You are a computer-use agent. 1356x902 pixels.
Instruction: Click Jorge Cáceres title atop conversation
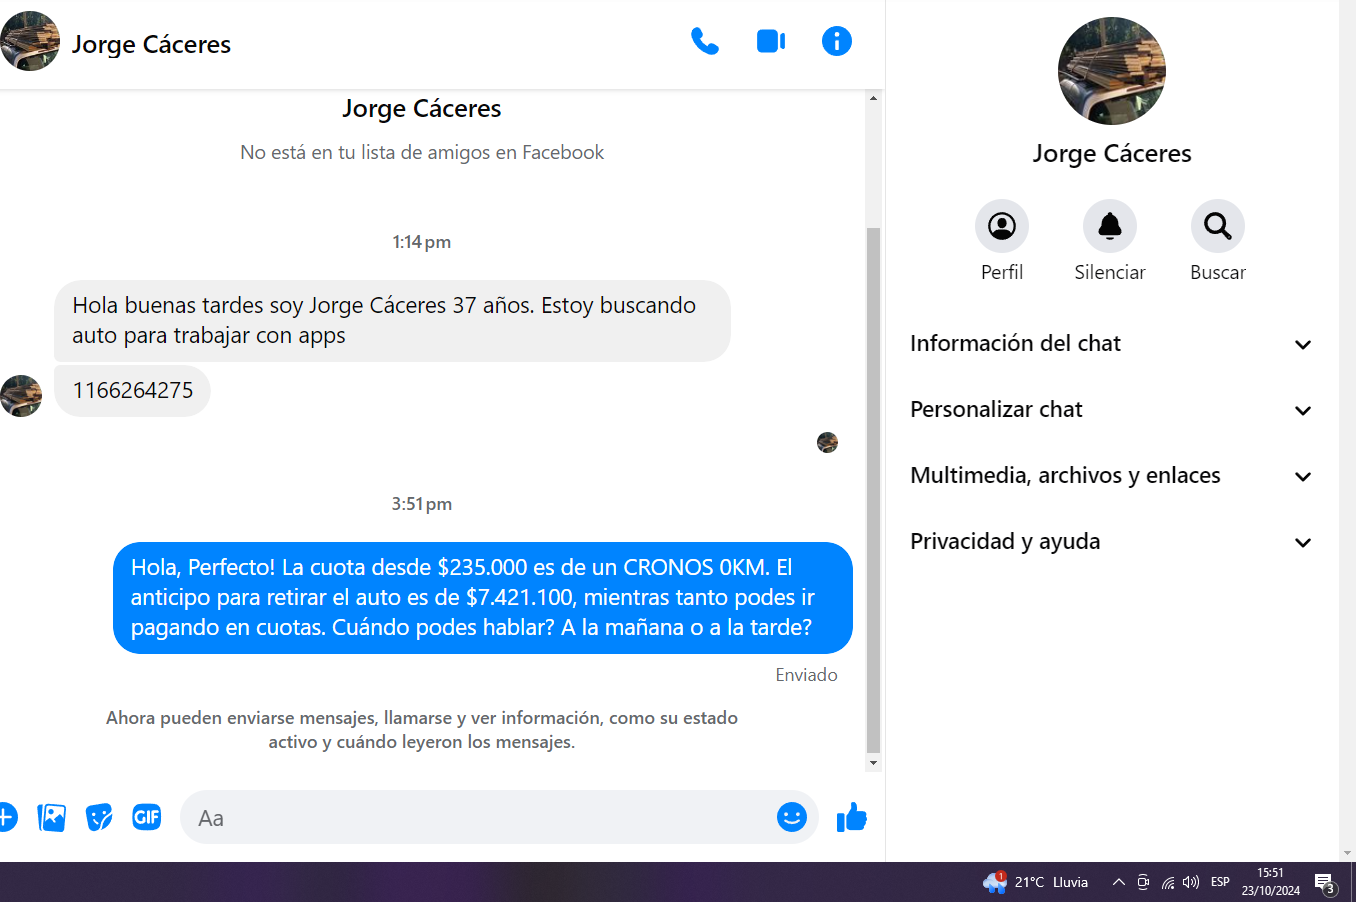click(422, 108)
